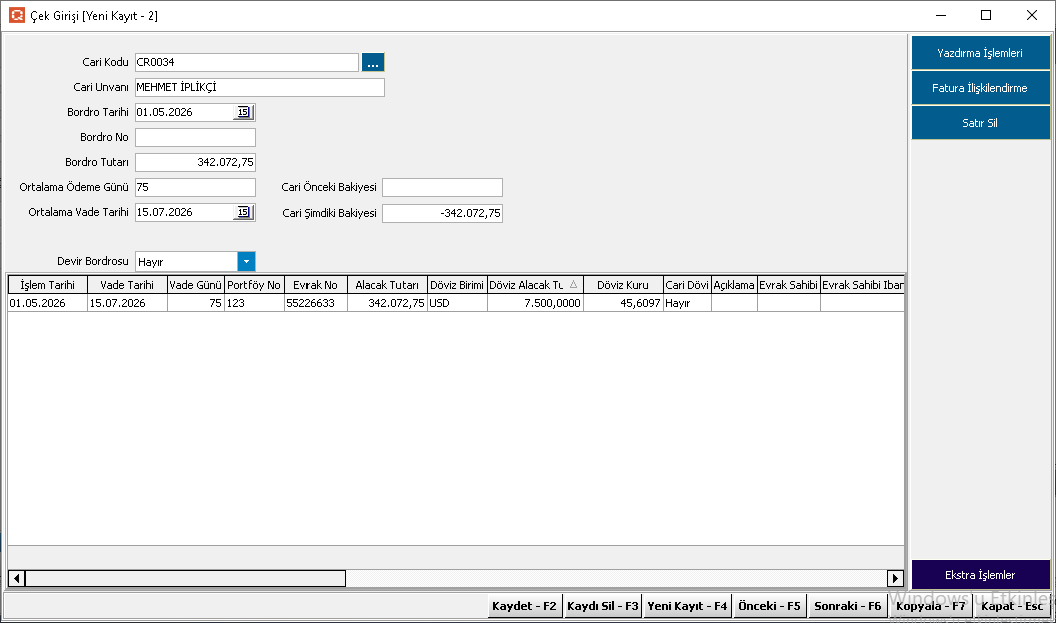Select the Portföy No cell 123
This screenshot has width=1056, height=623.
click(x=254, y=303)
